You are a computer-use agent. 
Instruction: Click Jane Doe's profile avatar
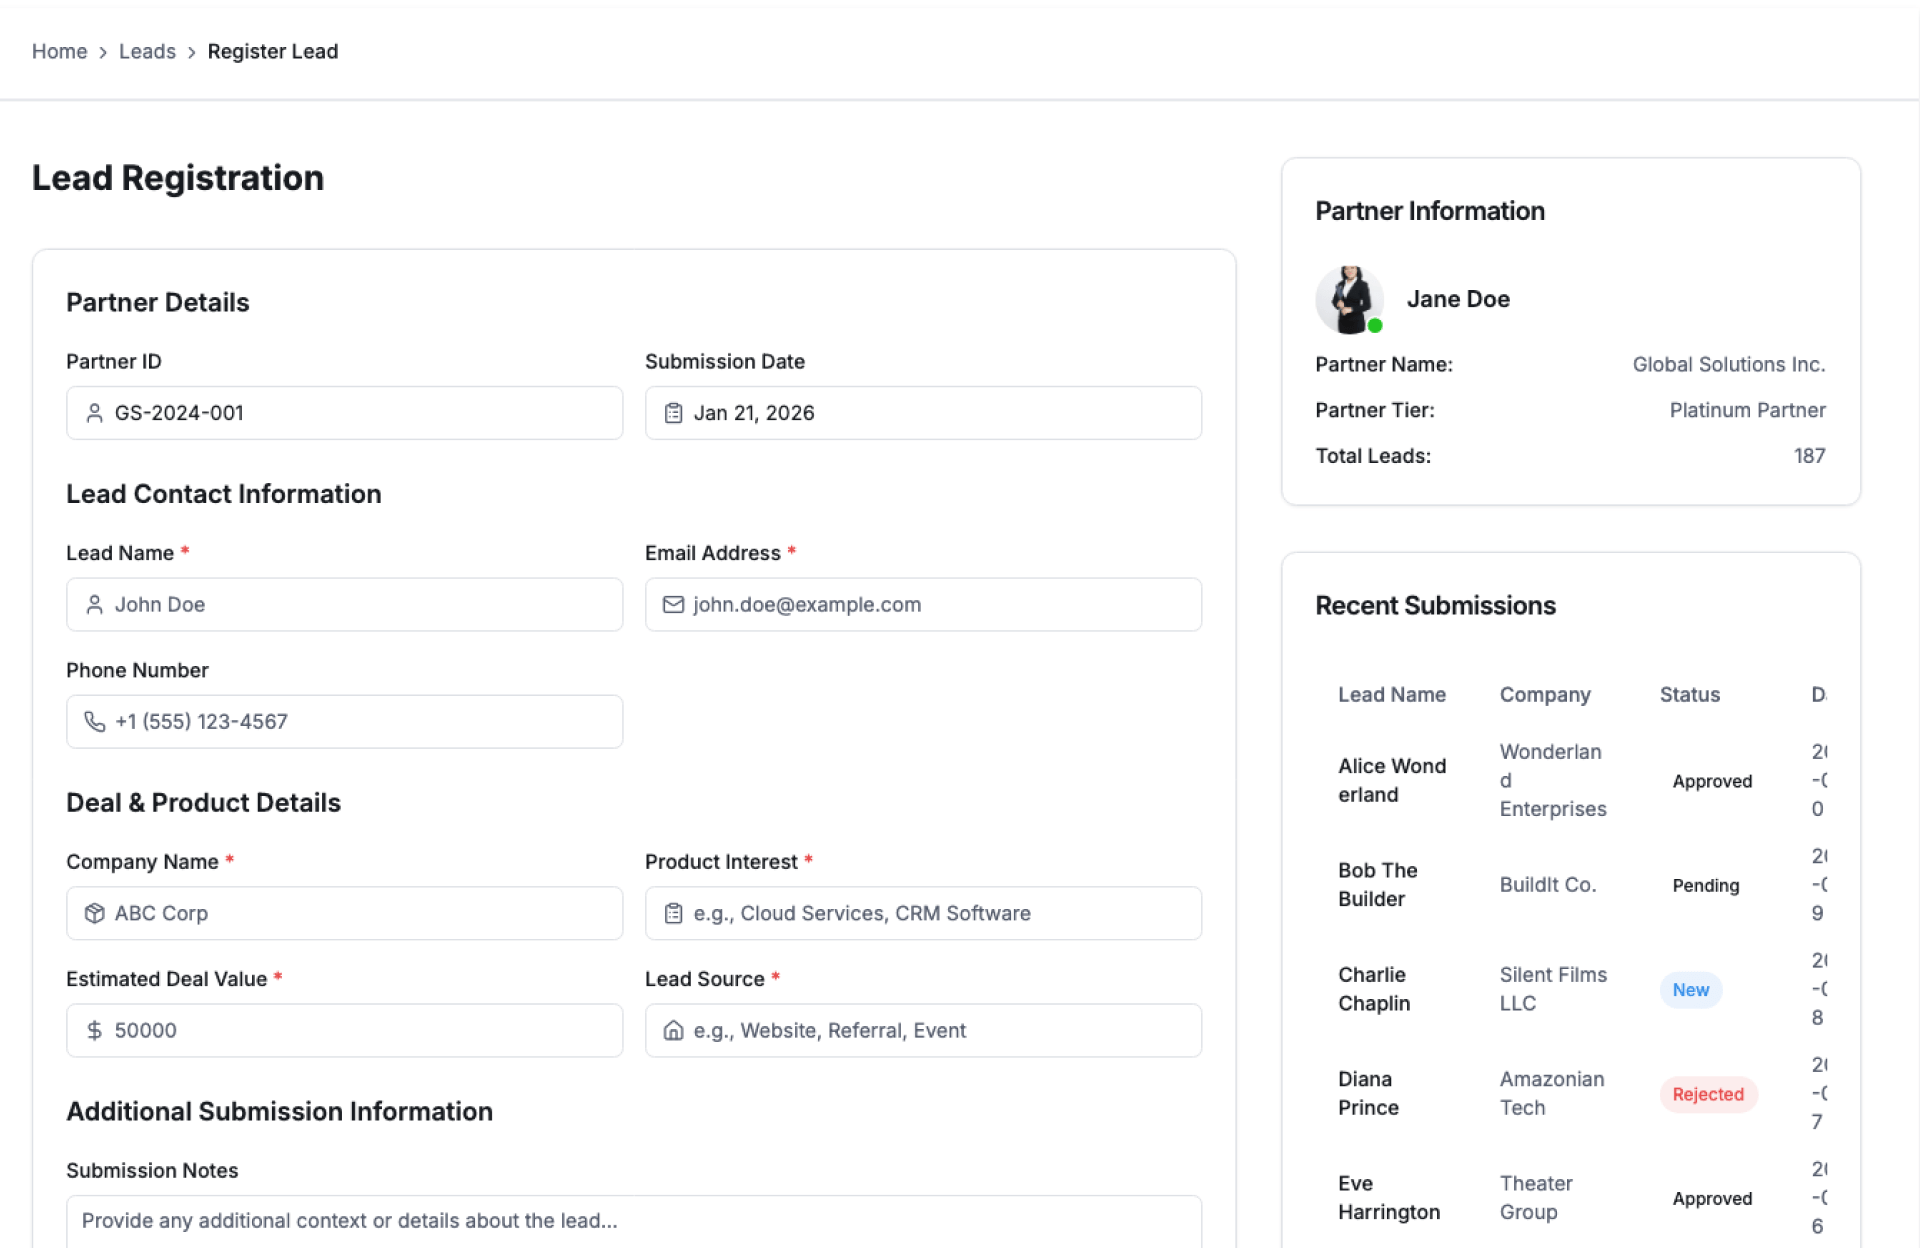point(1349,299)
